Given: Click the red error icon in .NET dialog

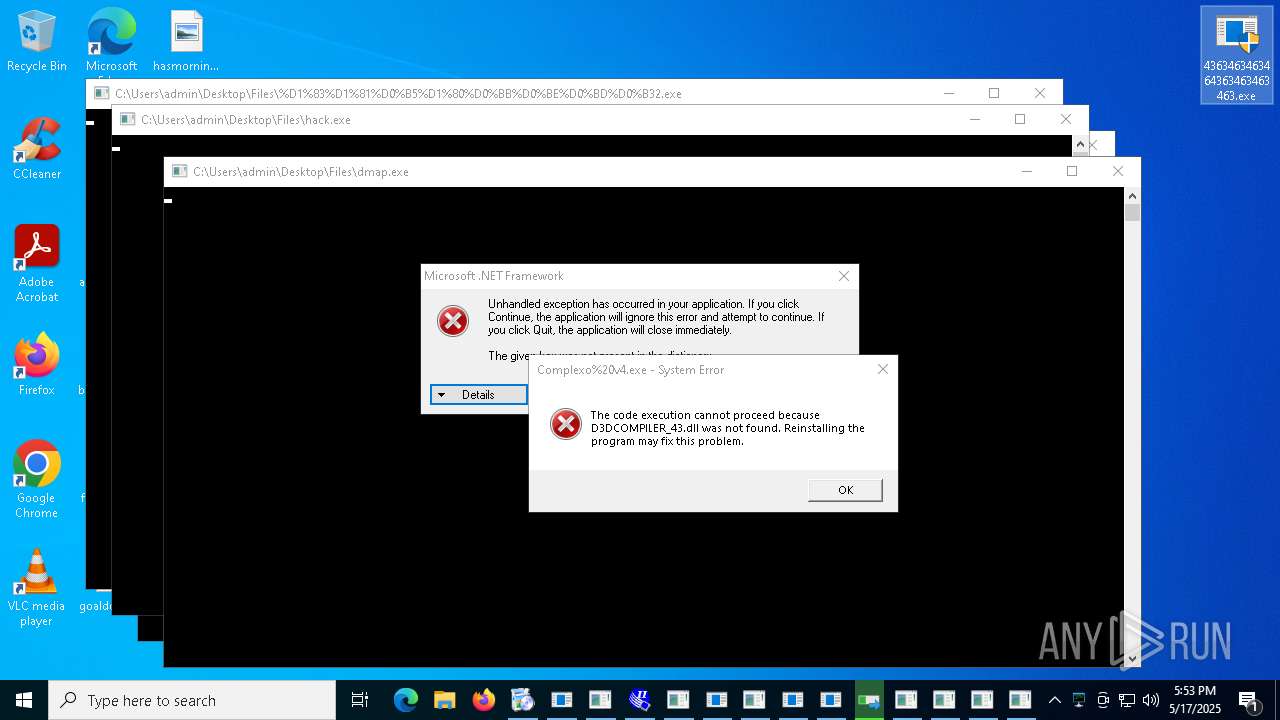Looking at the screenshot, I should pos(453,321).
